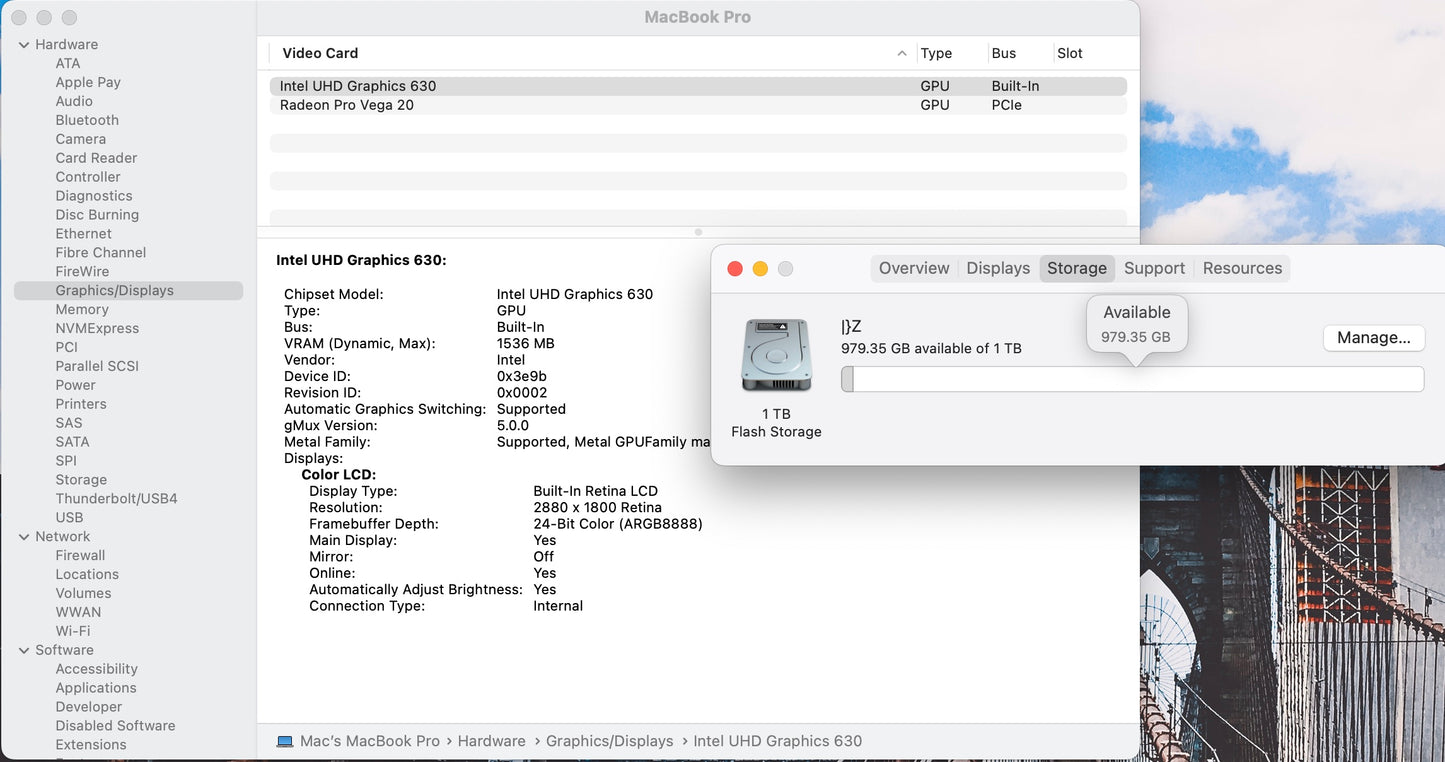
Task: Collapse the Software section
Action: click(24, 650)
